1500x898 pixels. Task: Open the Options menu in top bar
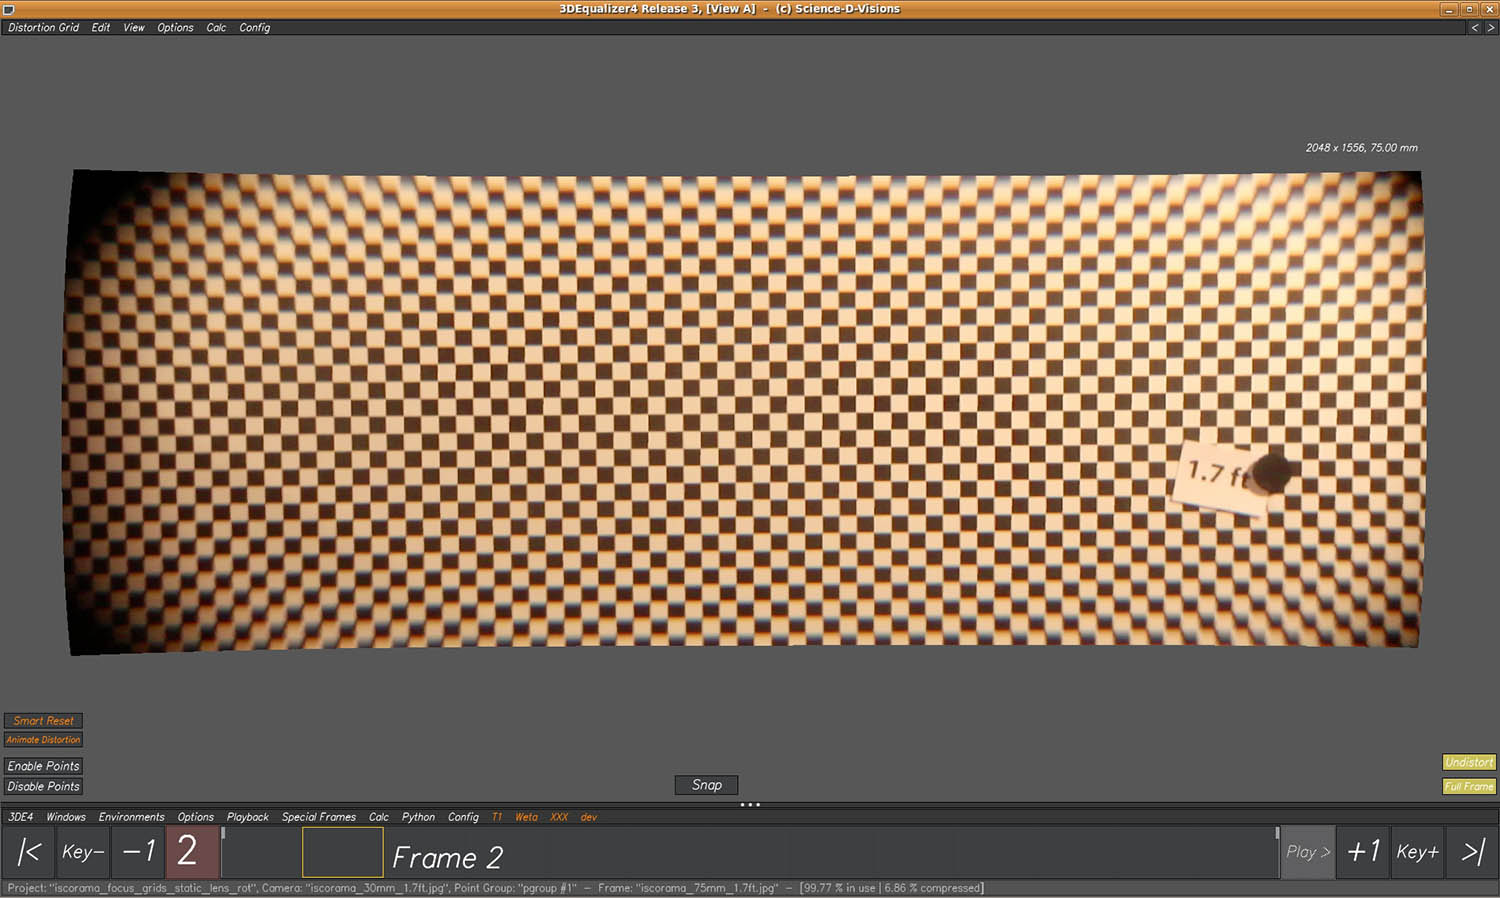coord(175,28)
